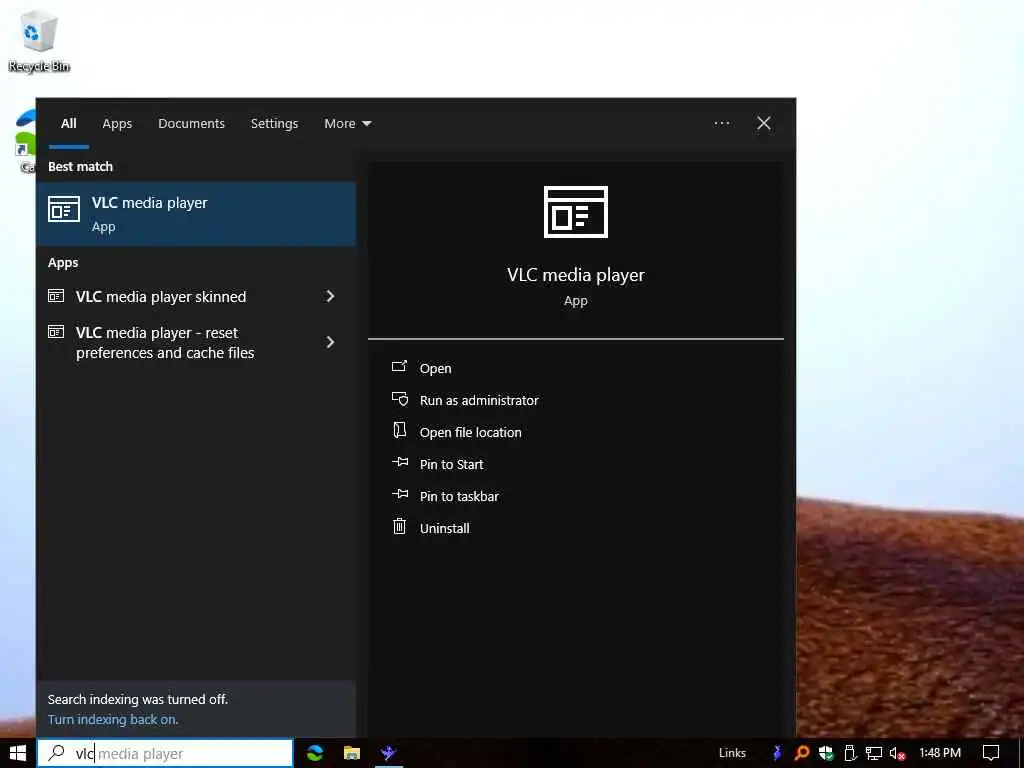The image size is (1024, 768).
Task: Select the VLC media player skinned result
Action: (x=196, y=296)
